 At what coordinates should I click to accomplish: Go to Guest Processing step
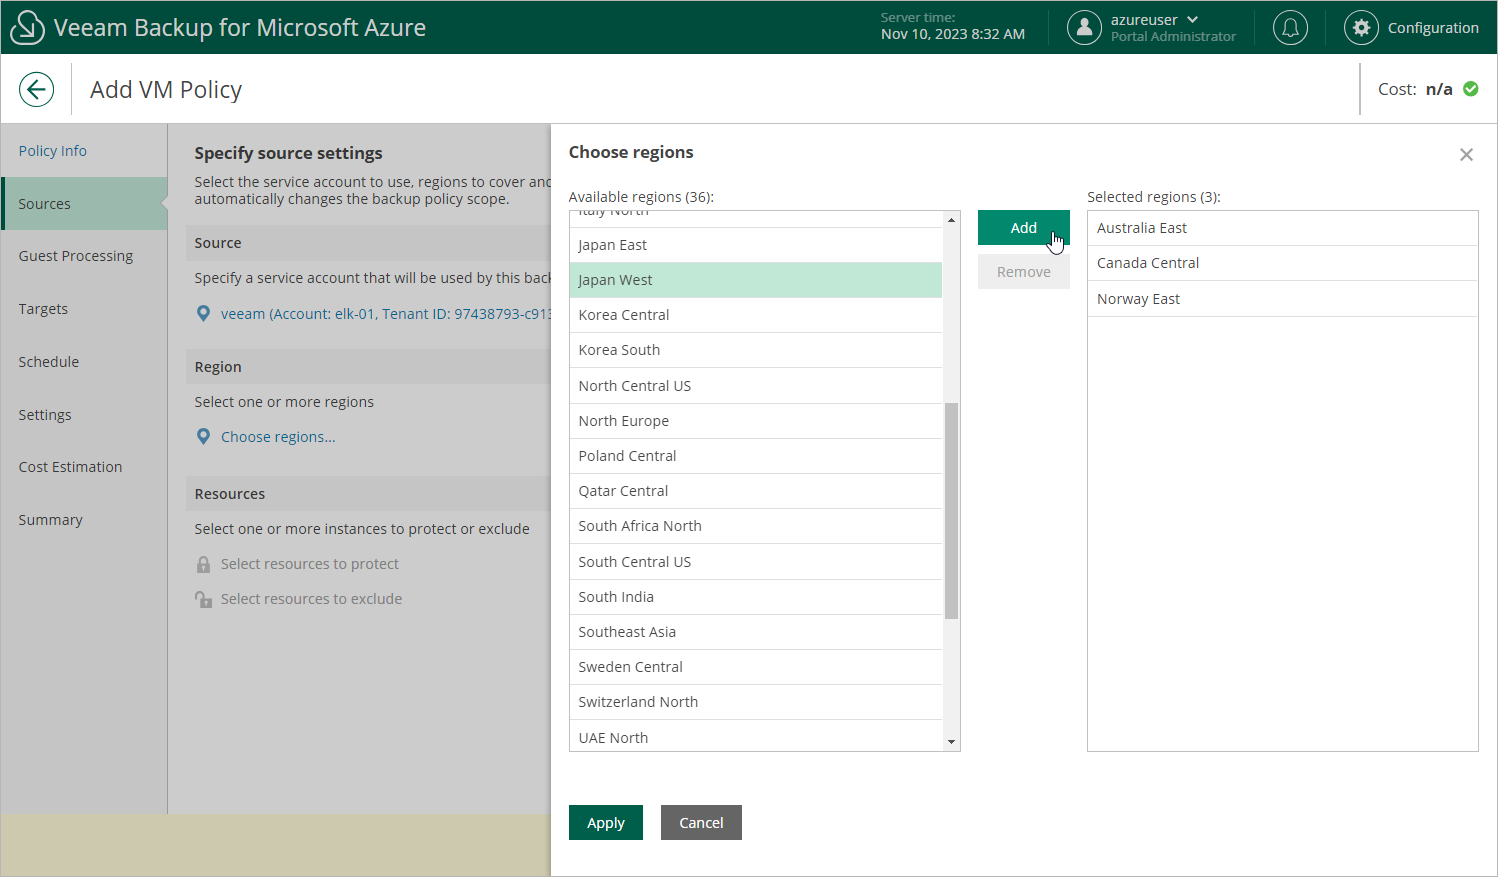point(75,256)
